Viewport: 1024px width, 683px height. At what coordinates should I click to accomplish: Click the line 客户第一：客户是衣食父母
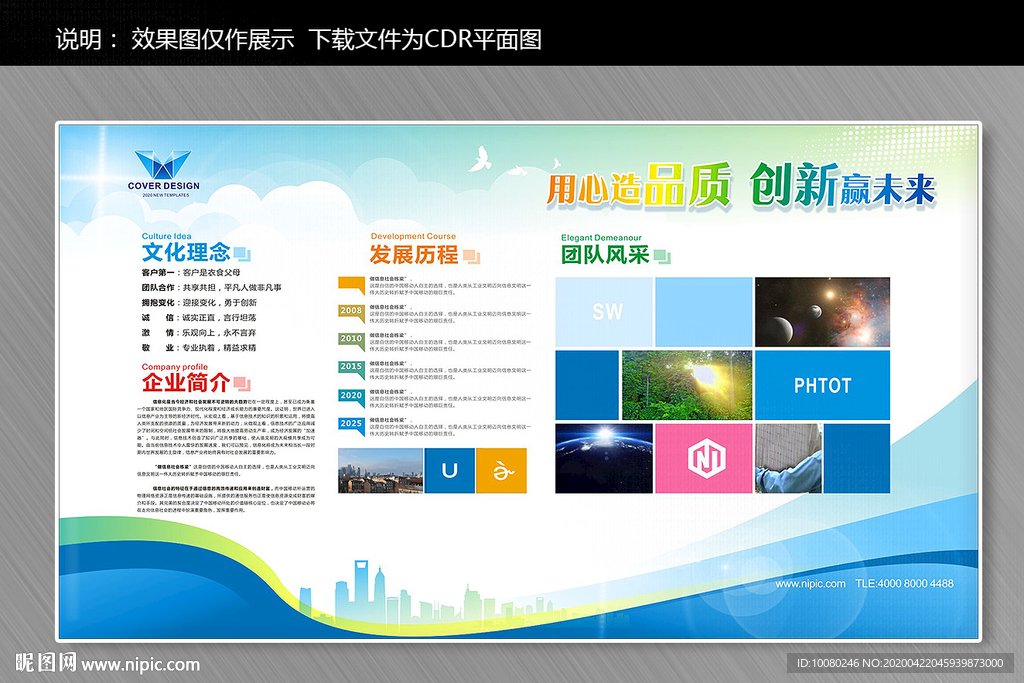(x=191, y=272)
